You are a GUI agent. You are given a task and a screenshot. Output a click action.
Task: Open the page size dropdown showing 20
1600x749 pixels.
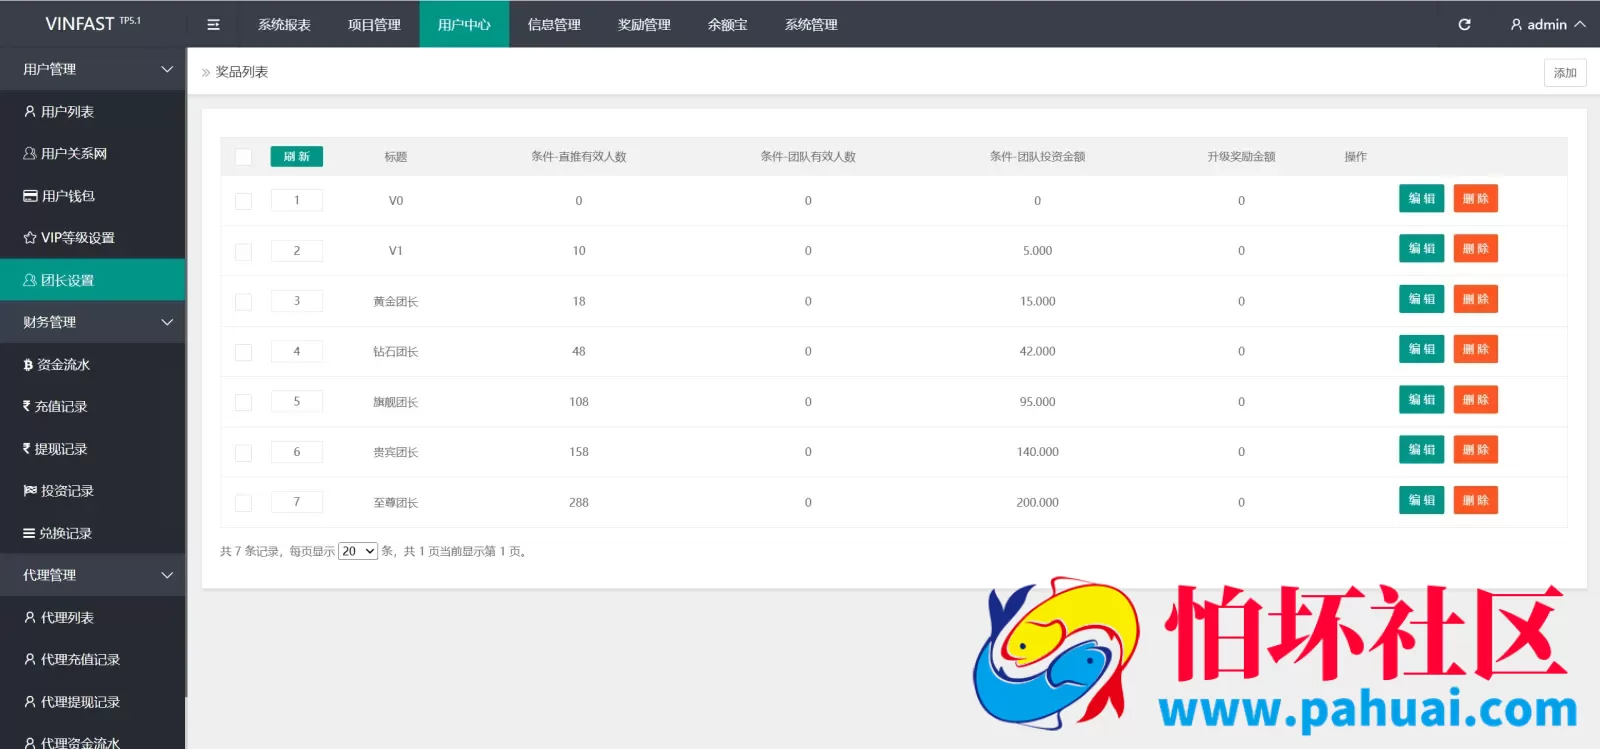(358, 551)
